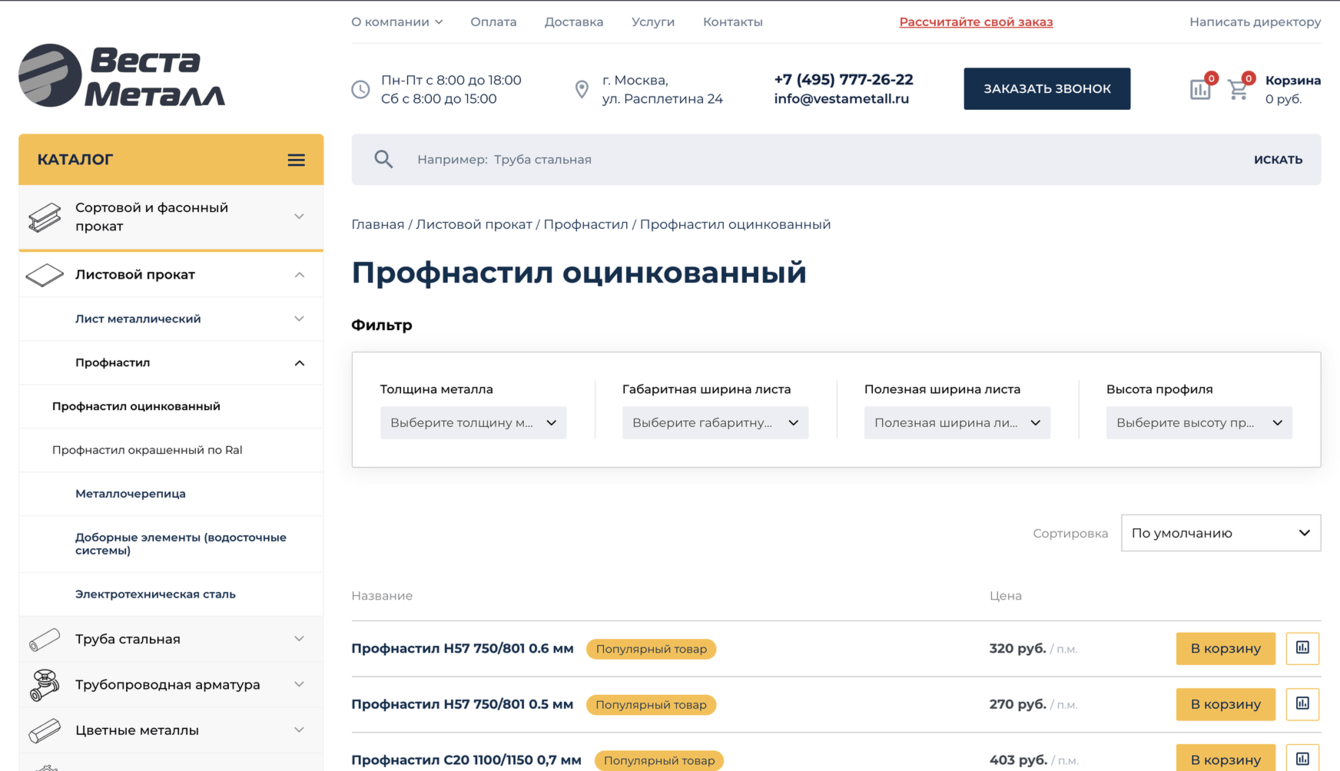Open Металлочерепица category
Screen dimensions: 1340x771
pyautogui.click(x=130, y=494)
